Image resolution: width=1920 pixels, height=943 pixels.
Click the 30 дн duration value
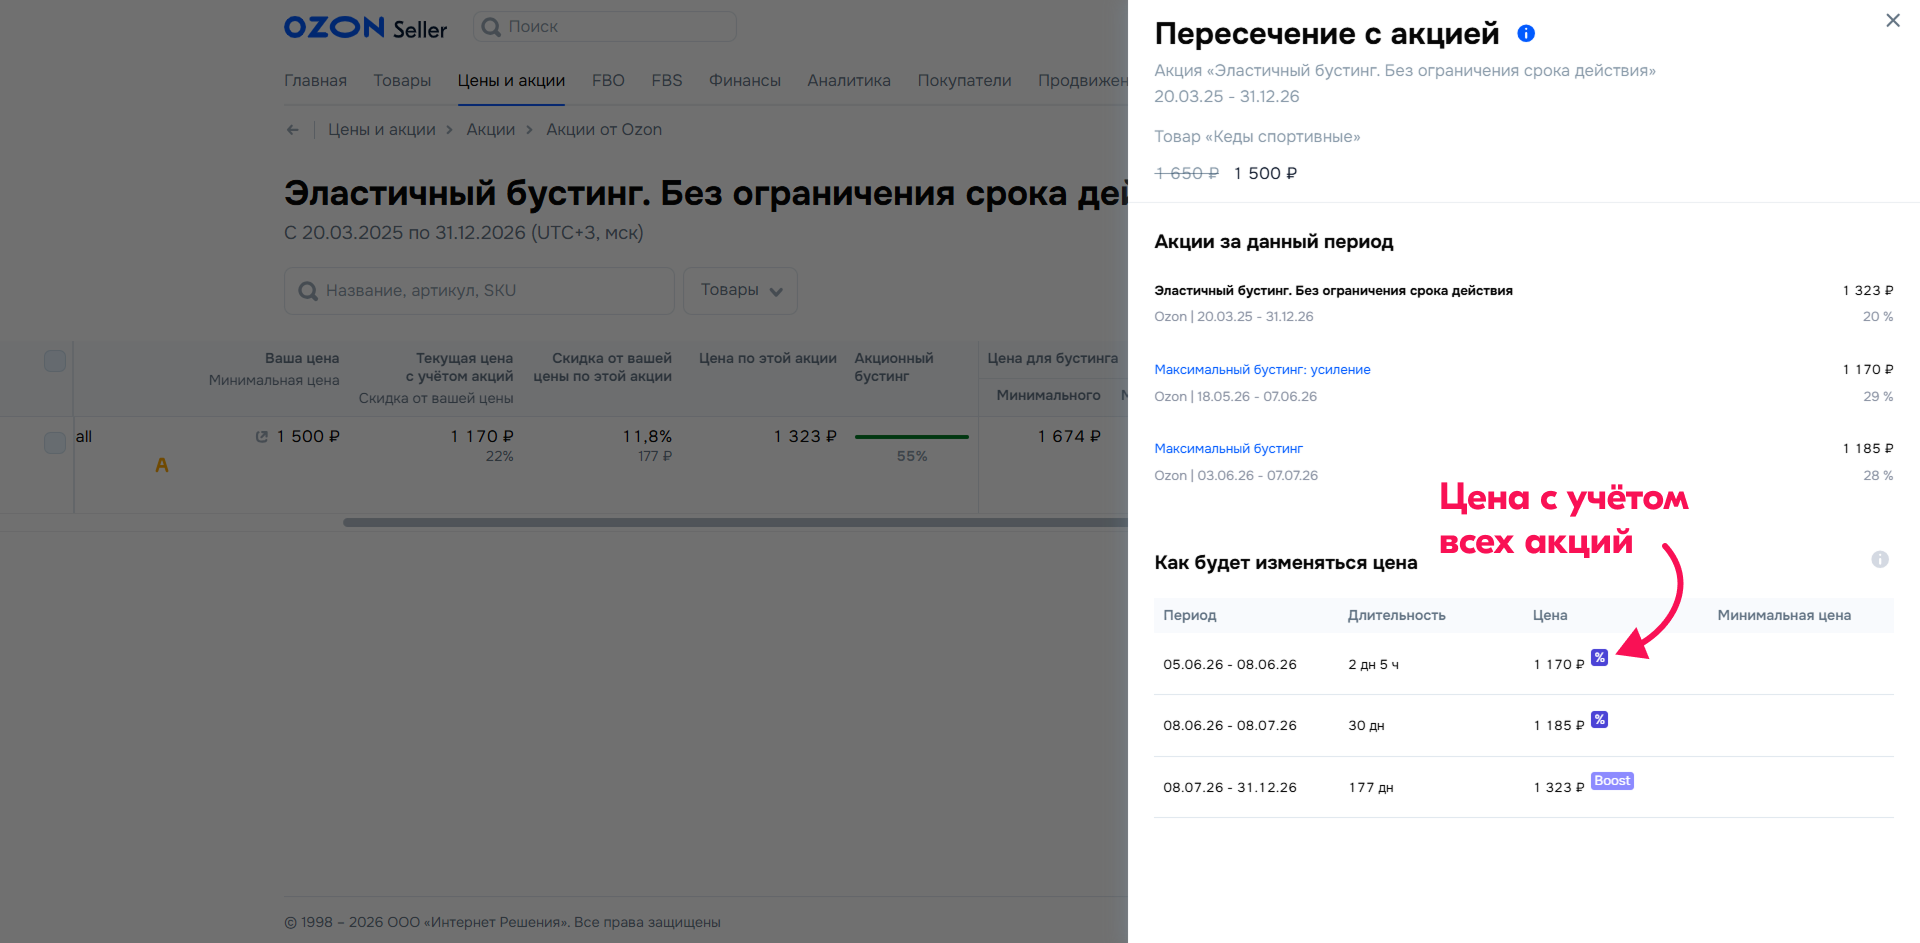1366,726
